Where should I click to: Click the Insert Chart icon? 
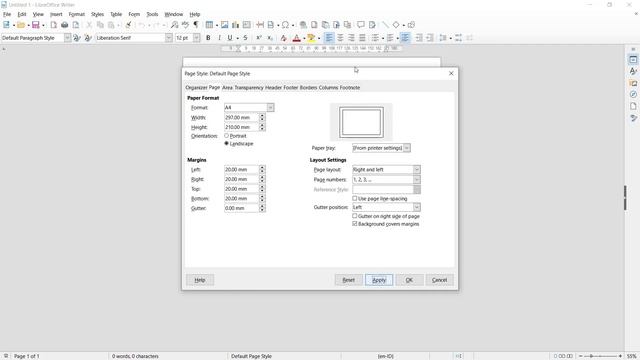(236, 25)
